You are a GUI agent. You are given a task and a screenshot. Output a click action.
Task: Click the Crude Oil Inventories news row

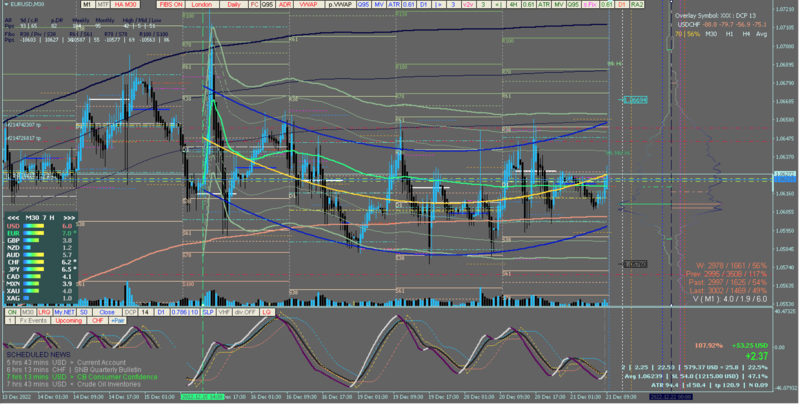(73, 384)
